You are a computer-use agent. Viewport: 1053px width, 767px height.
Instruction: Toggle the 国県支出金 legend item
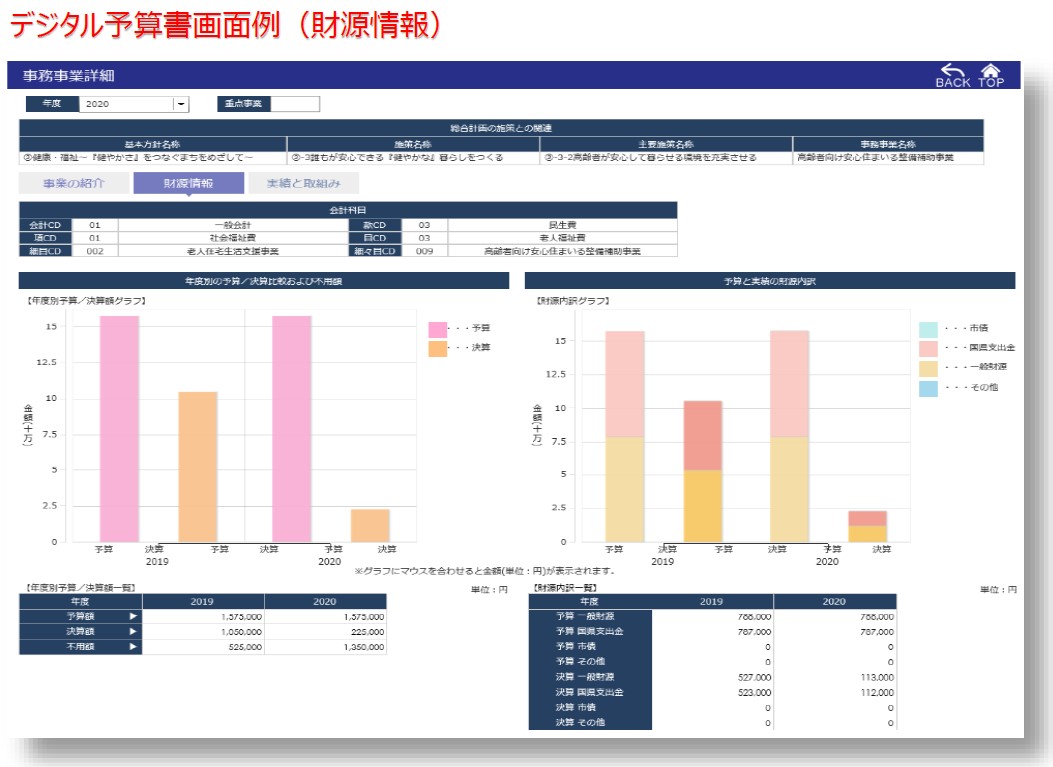[928, 348]
